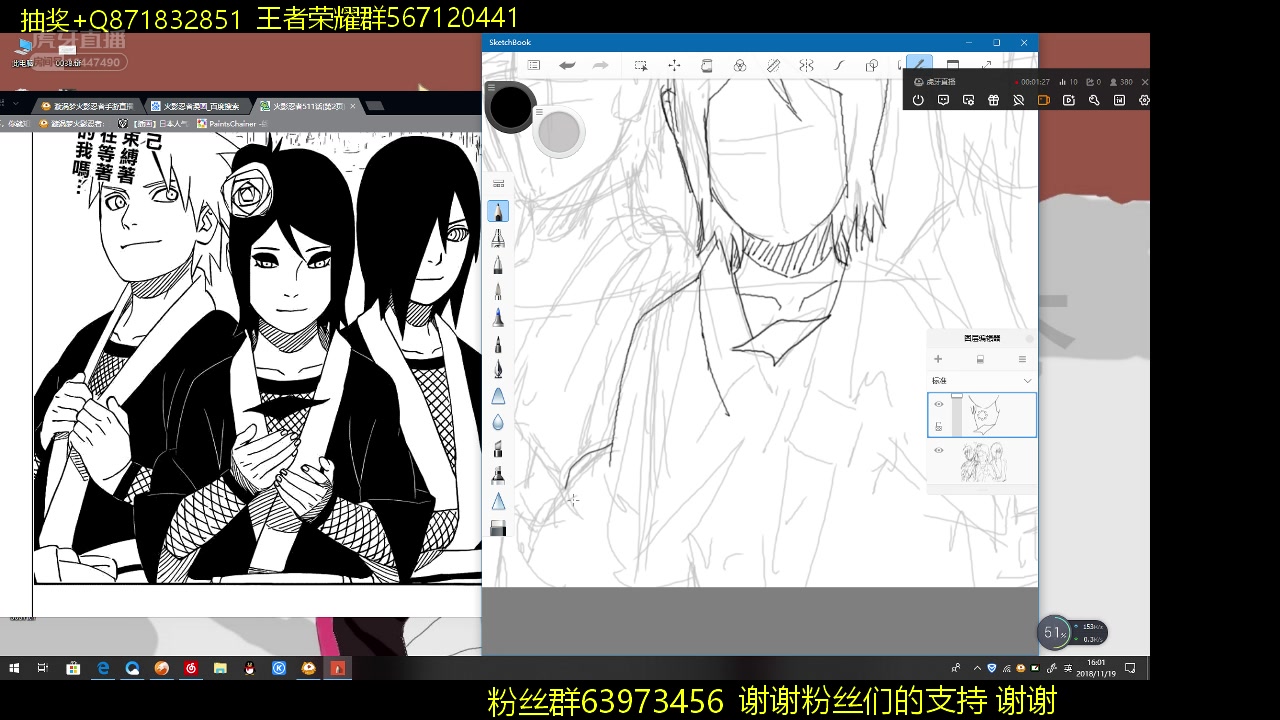Select the sixth marker brush

point(498,344)
